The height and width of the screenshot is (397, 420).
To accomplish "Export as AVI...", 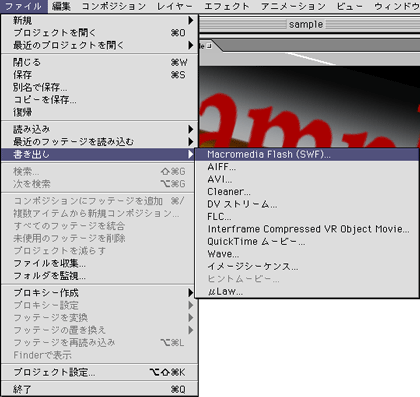I will [x=307, y=179].
